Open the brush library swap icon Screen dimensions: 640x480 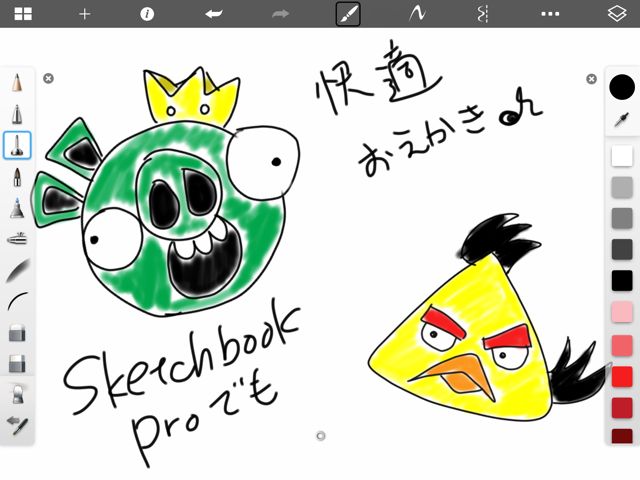(x=18, y=425)
